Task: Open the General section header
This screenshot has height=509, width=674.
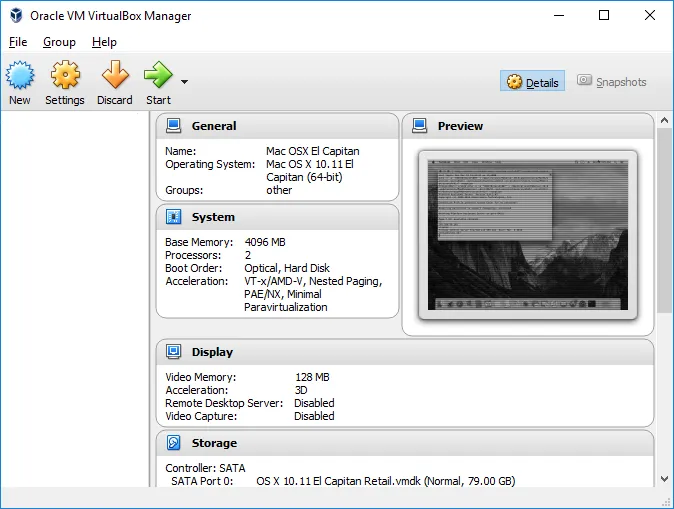Action: [x=278, y=126]
